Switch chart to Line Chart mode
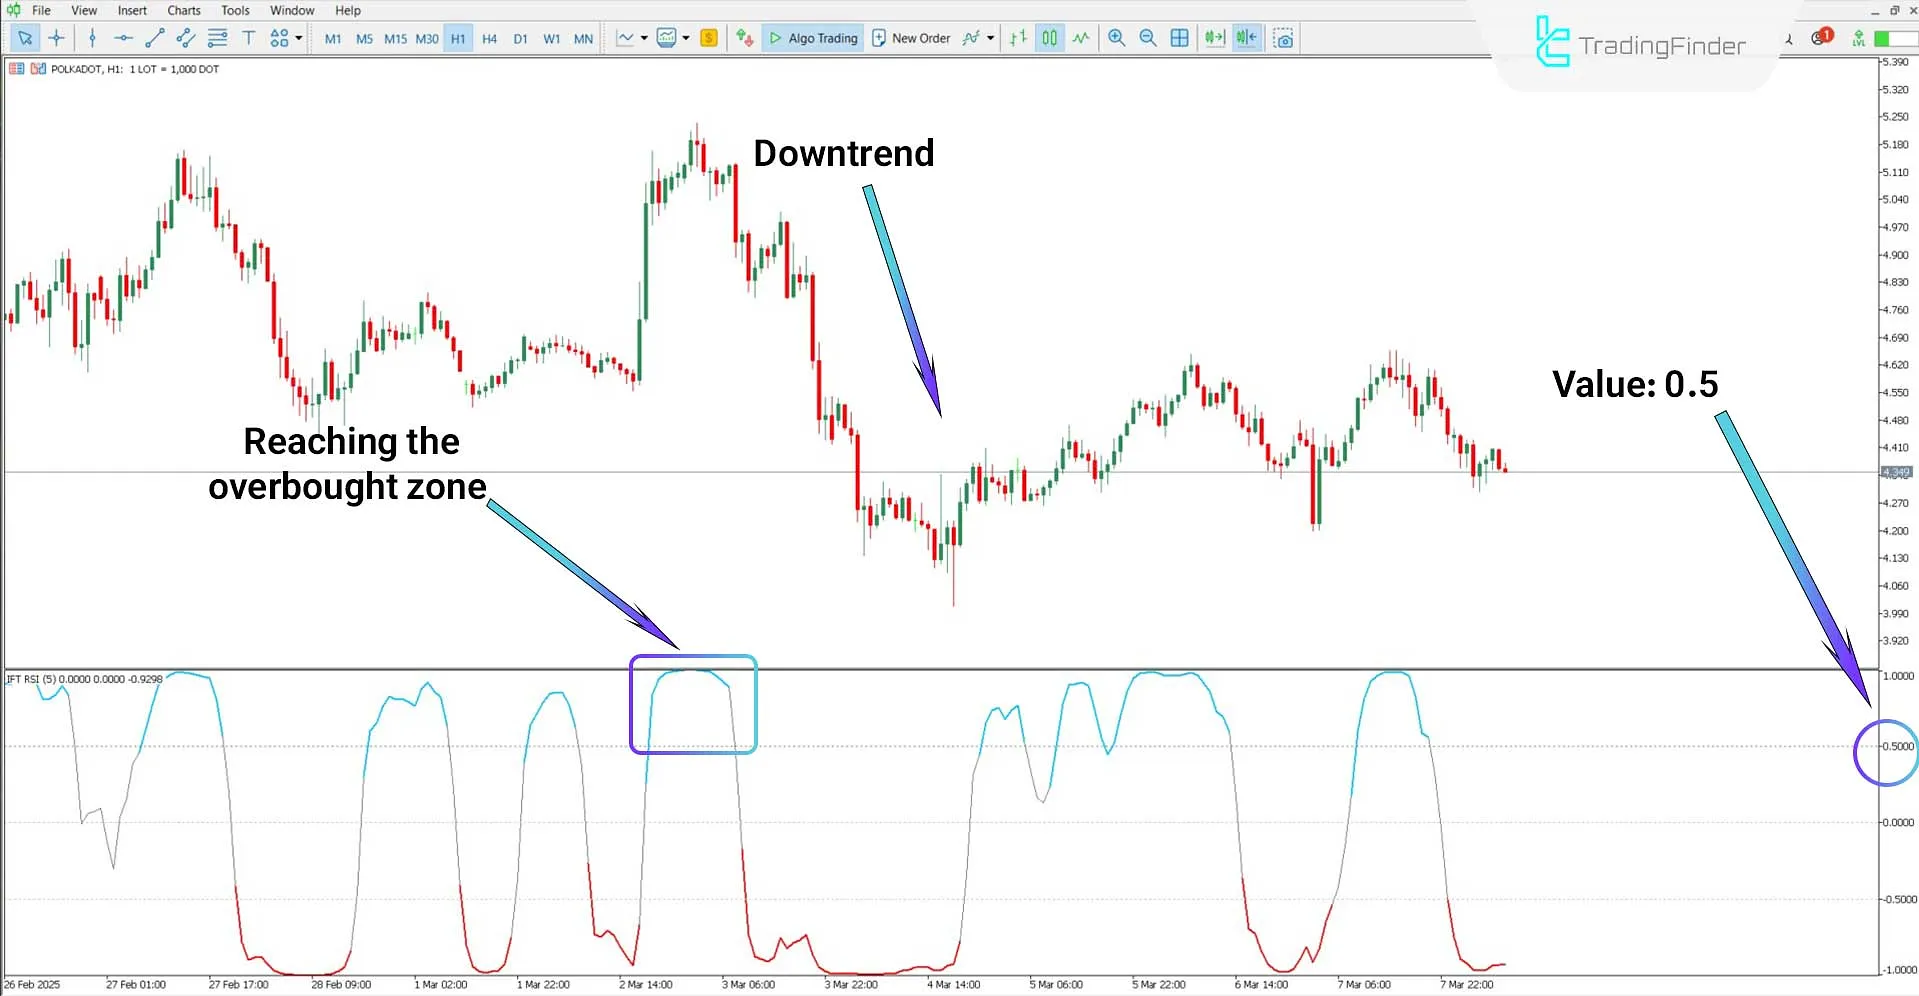 click(1081, 38)
